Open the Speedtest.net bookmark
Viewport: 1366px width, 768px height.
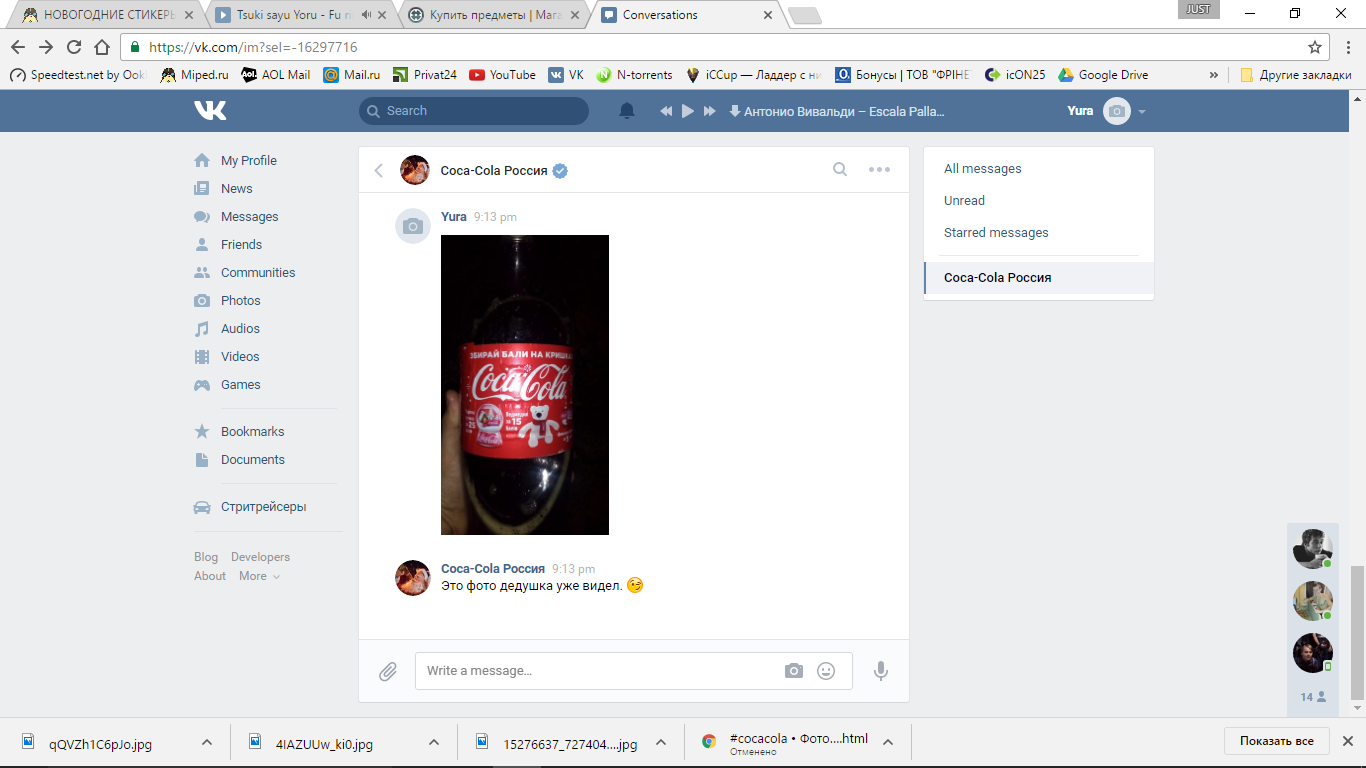coord(78,75)
